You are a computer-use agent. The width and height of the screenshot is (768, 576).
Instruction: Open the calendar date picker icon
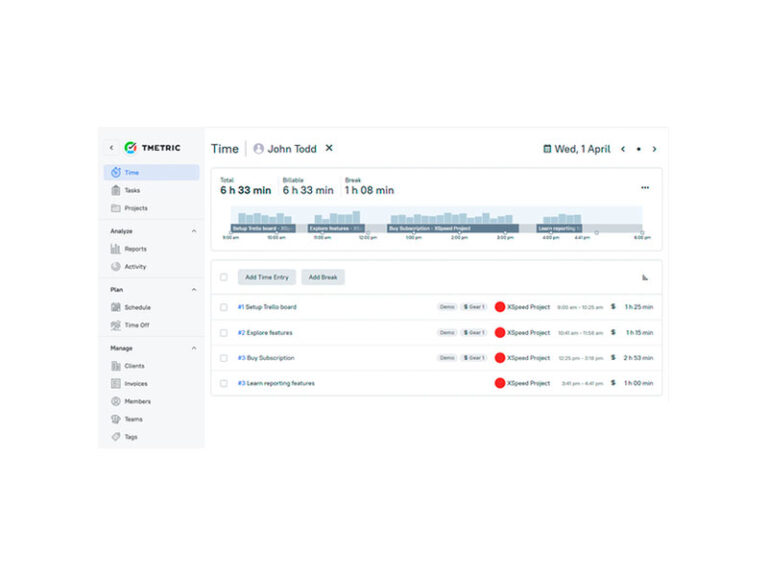[x=547, y=148]
